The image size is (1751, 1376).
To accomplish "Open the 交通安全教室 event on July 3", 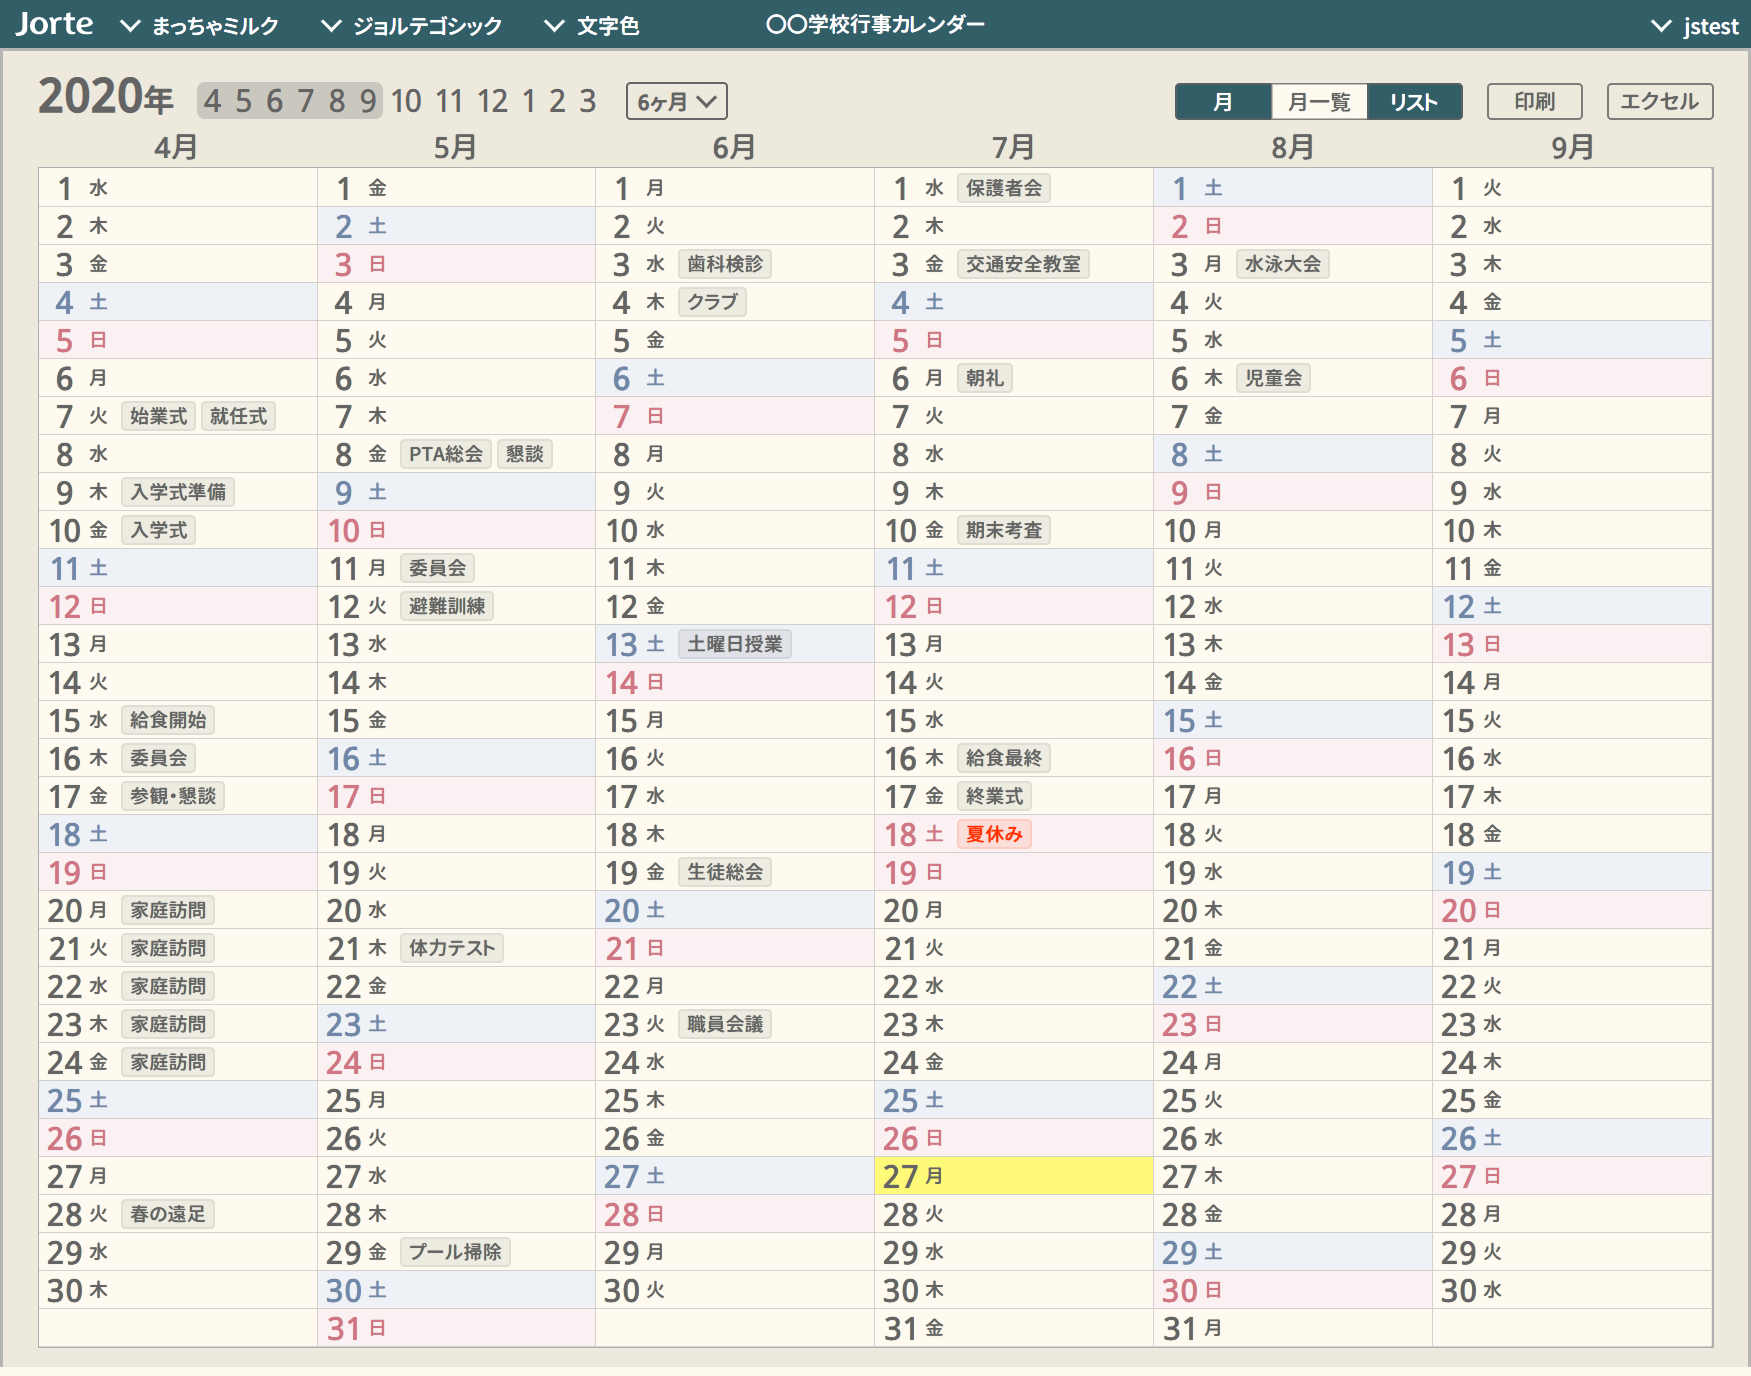I will pos(1023,264).
